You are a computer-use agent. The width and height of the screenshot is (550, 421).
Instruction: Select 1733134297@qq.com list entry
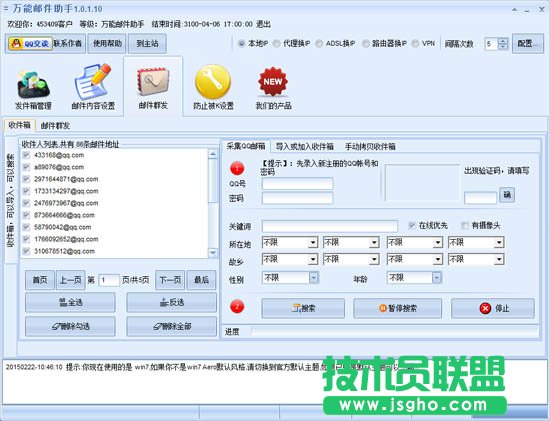(66, 191)
